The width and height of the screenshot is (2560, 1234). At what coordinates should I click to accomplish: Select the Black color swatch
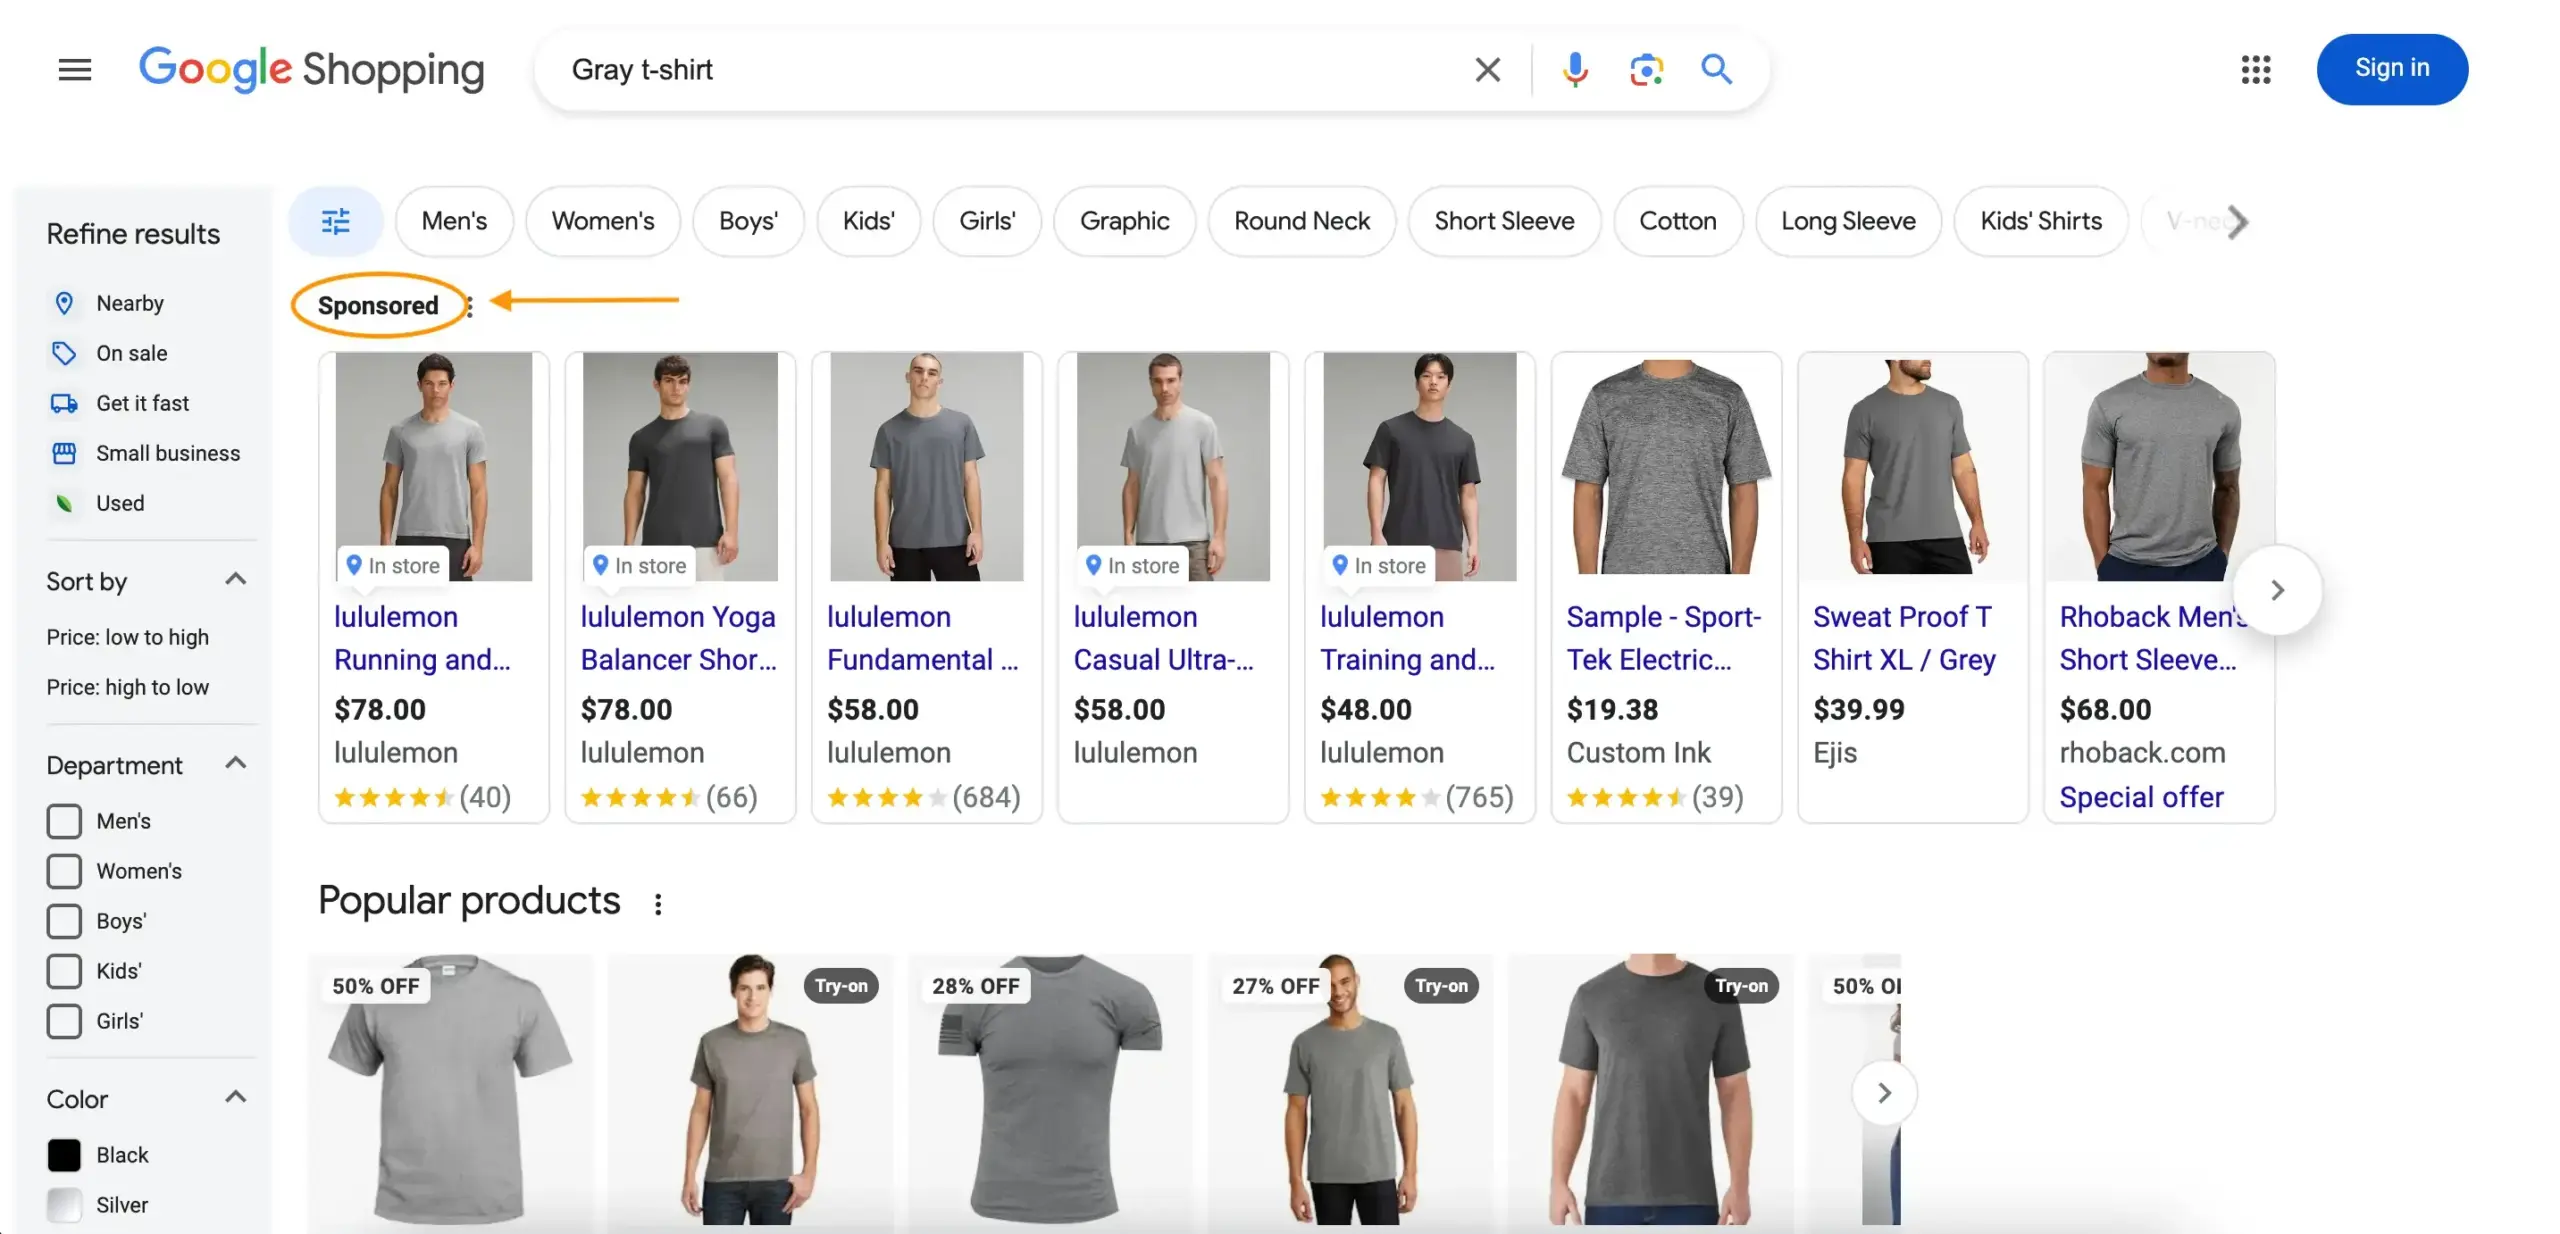click(x=64, y=1155)
